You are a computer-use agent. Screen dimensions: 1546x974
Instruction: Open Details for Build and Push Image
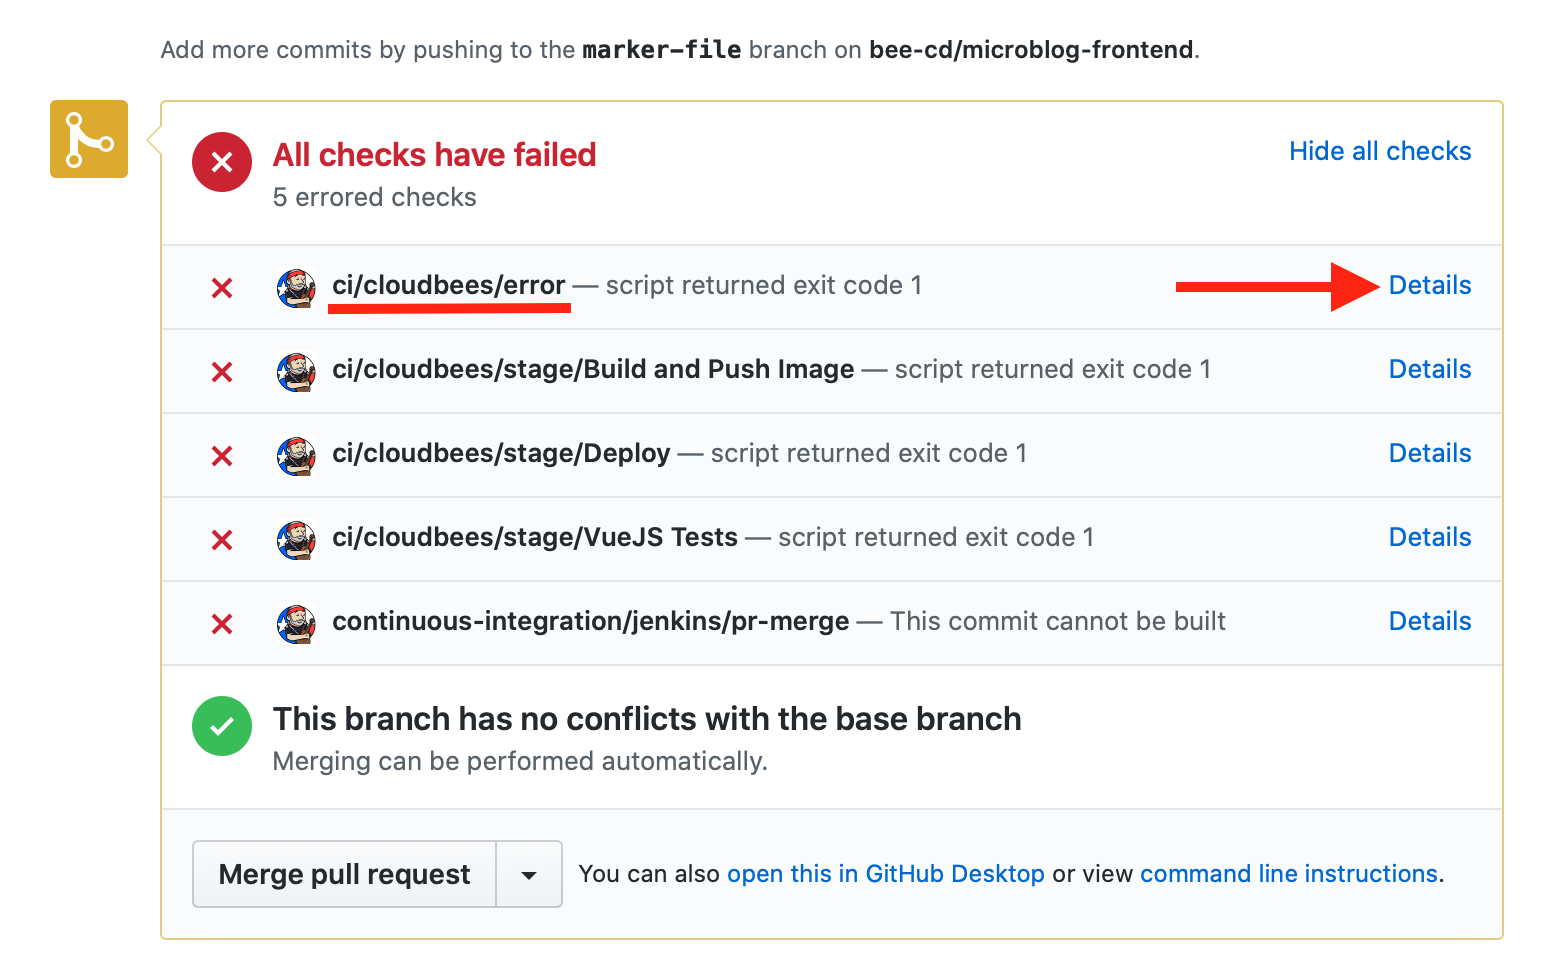tap(1430, 369)
